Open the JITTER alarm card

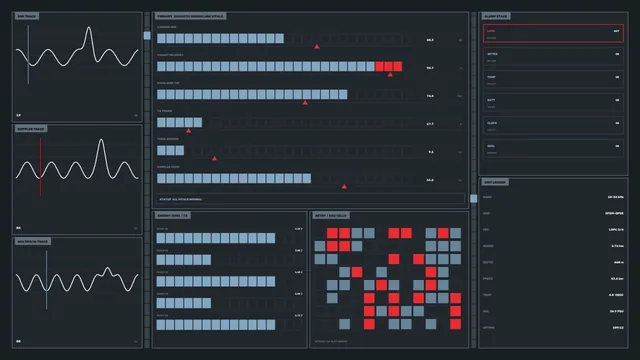(x=553, y=57)
